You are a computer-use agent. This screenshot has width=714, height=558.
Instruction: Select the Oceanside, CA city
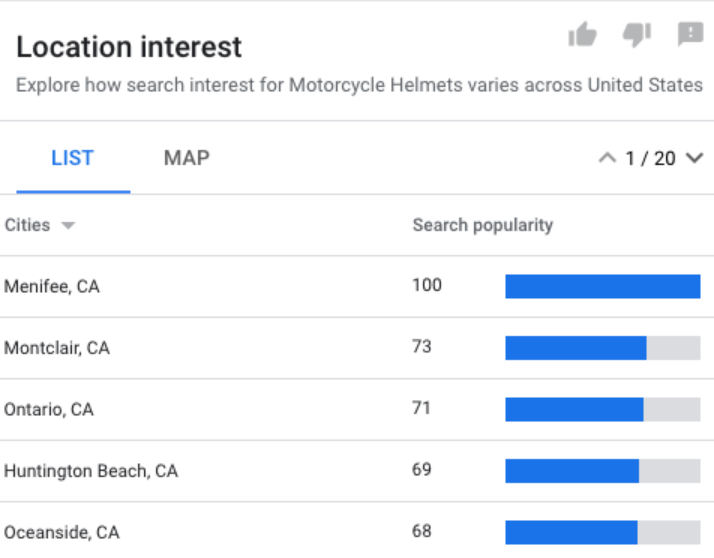click(x=62, y=532)
